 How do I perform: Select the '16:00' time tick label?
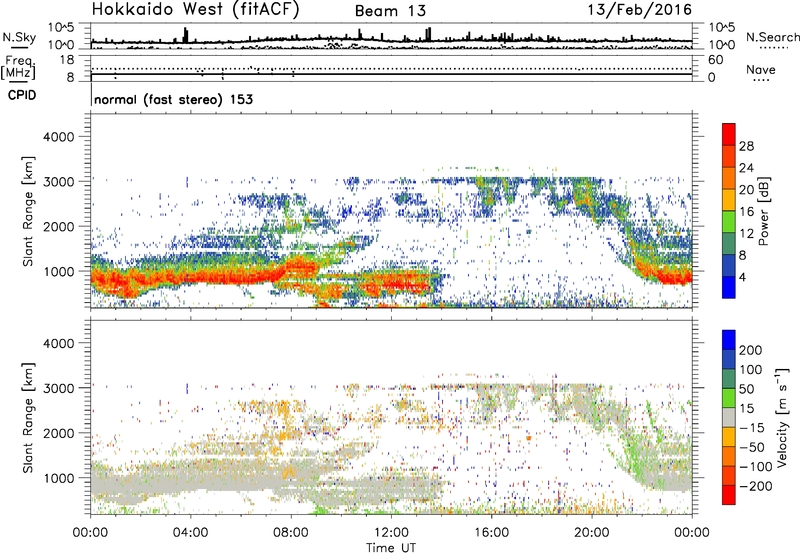(491, 533)
